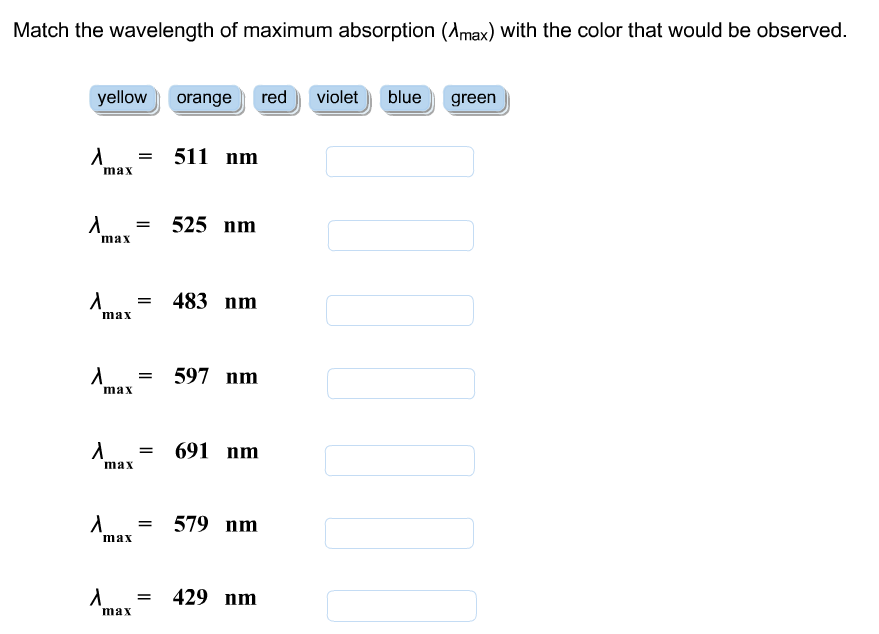Click the answer field for 579 nm
The image size is (879, 634).
click(x=399, y=532)
